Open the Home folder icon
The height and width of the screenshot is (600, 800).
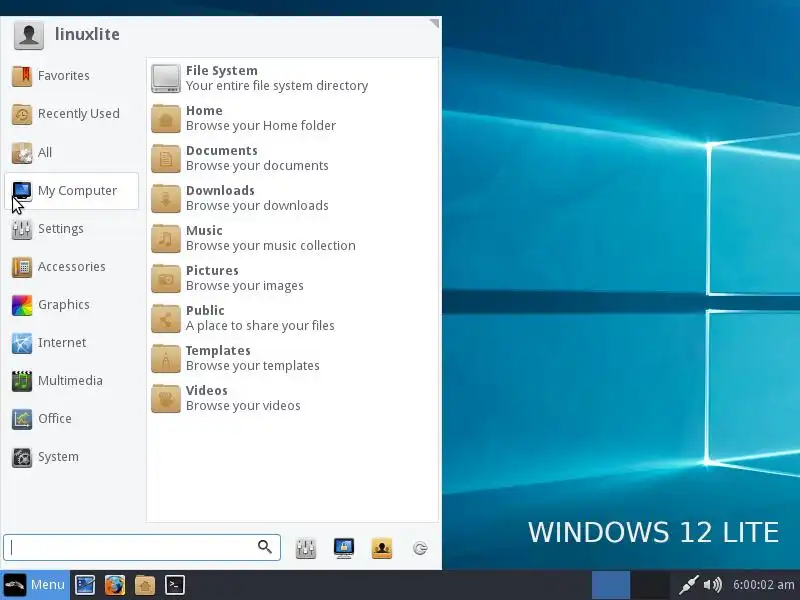pyautogui.click(x=166, y=118)
